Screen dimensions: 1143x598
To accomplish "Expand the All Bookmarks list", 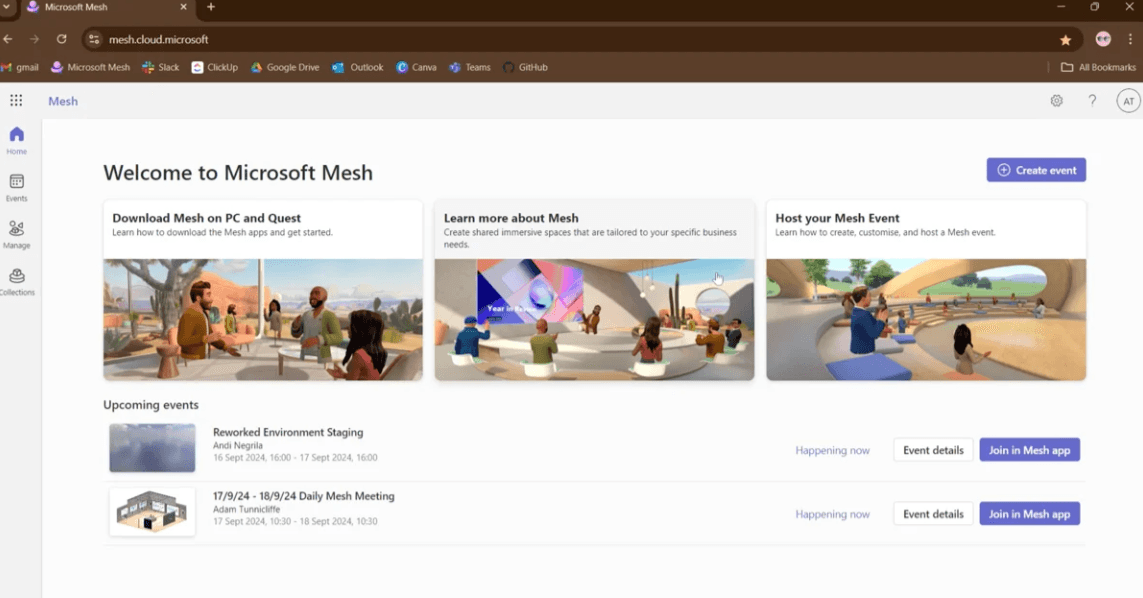I will click(1097, 67).
